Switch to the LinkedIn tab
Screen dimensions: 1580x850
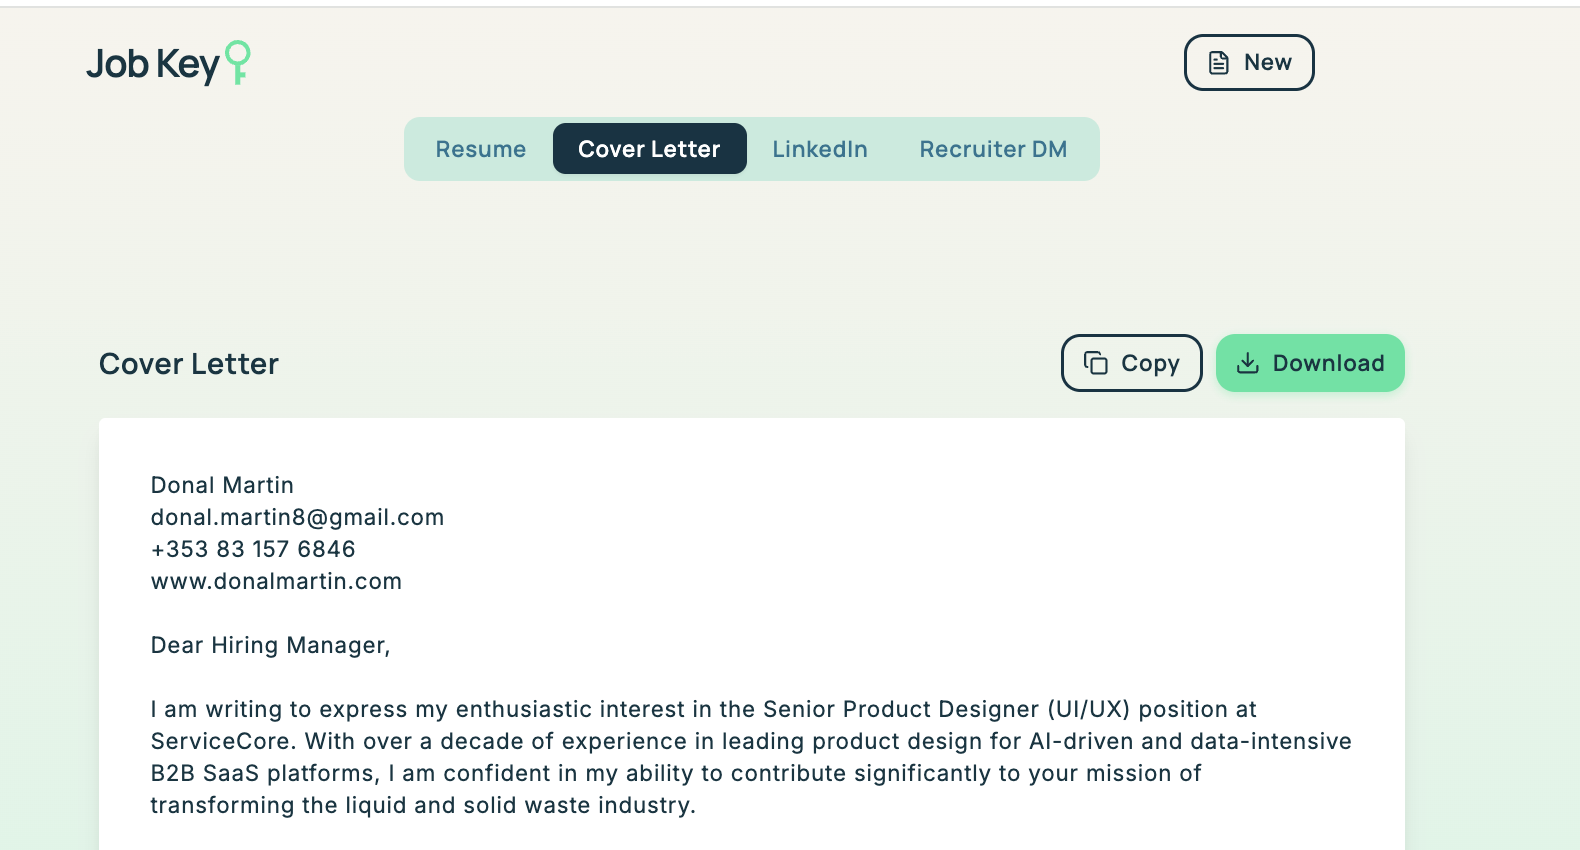[x=819, y=149]
